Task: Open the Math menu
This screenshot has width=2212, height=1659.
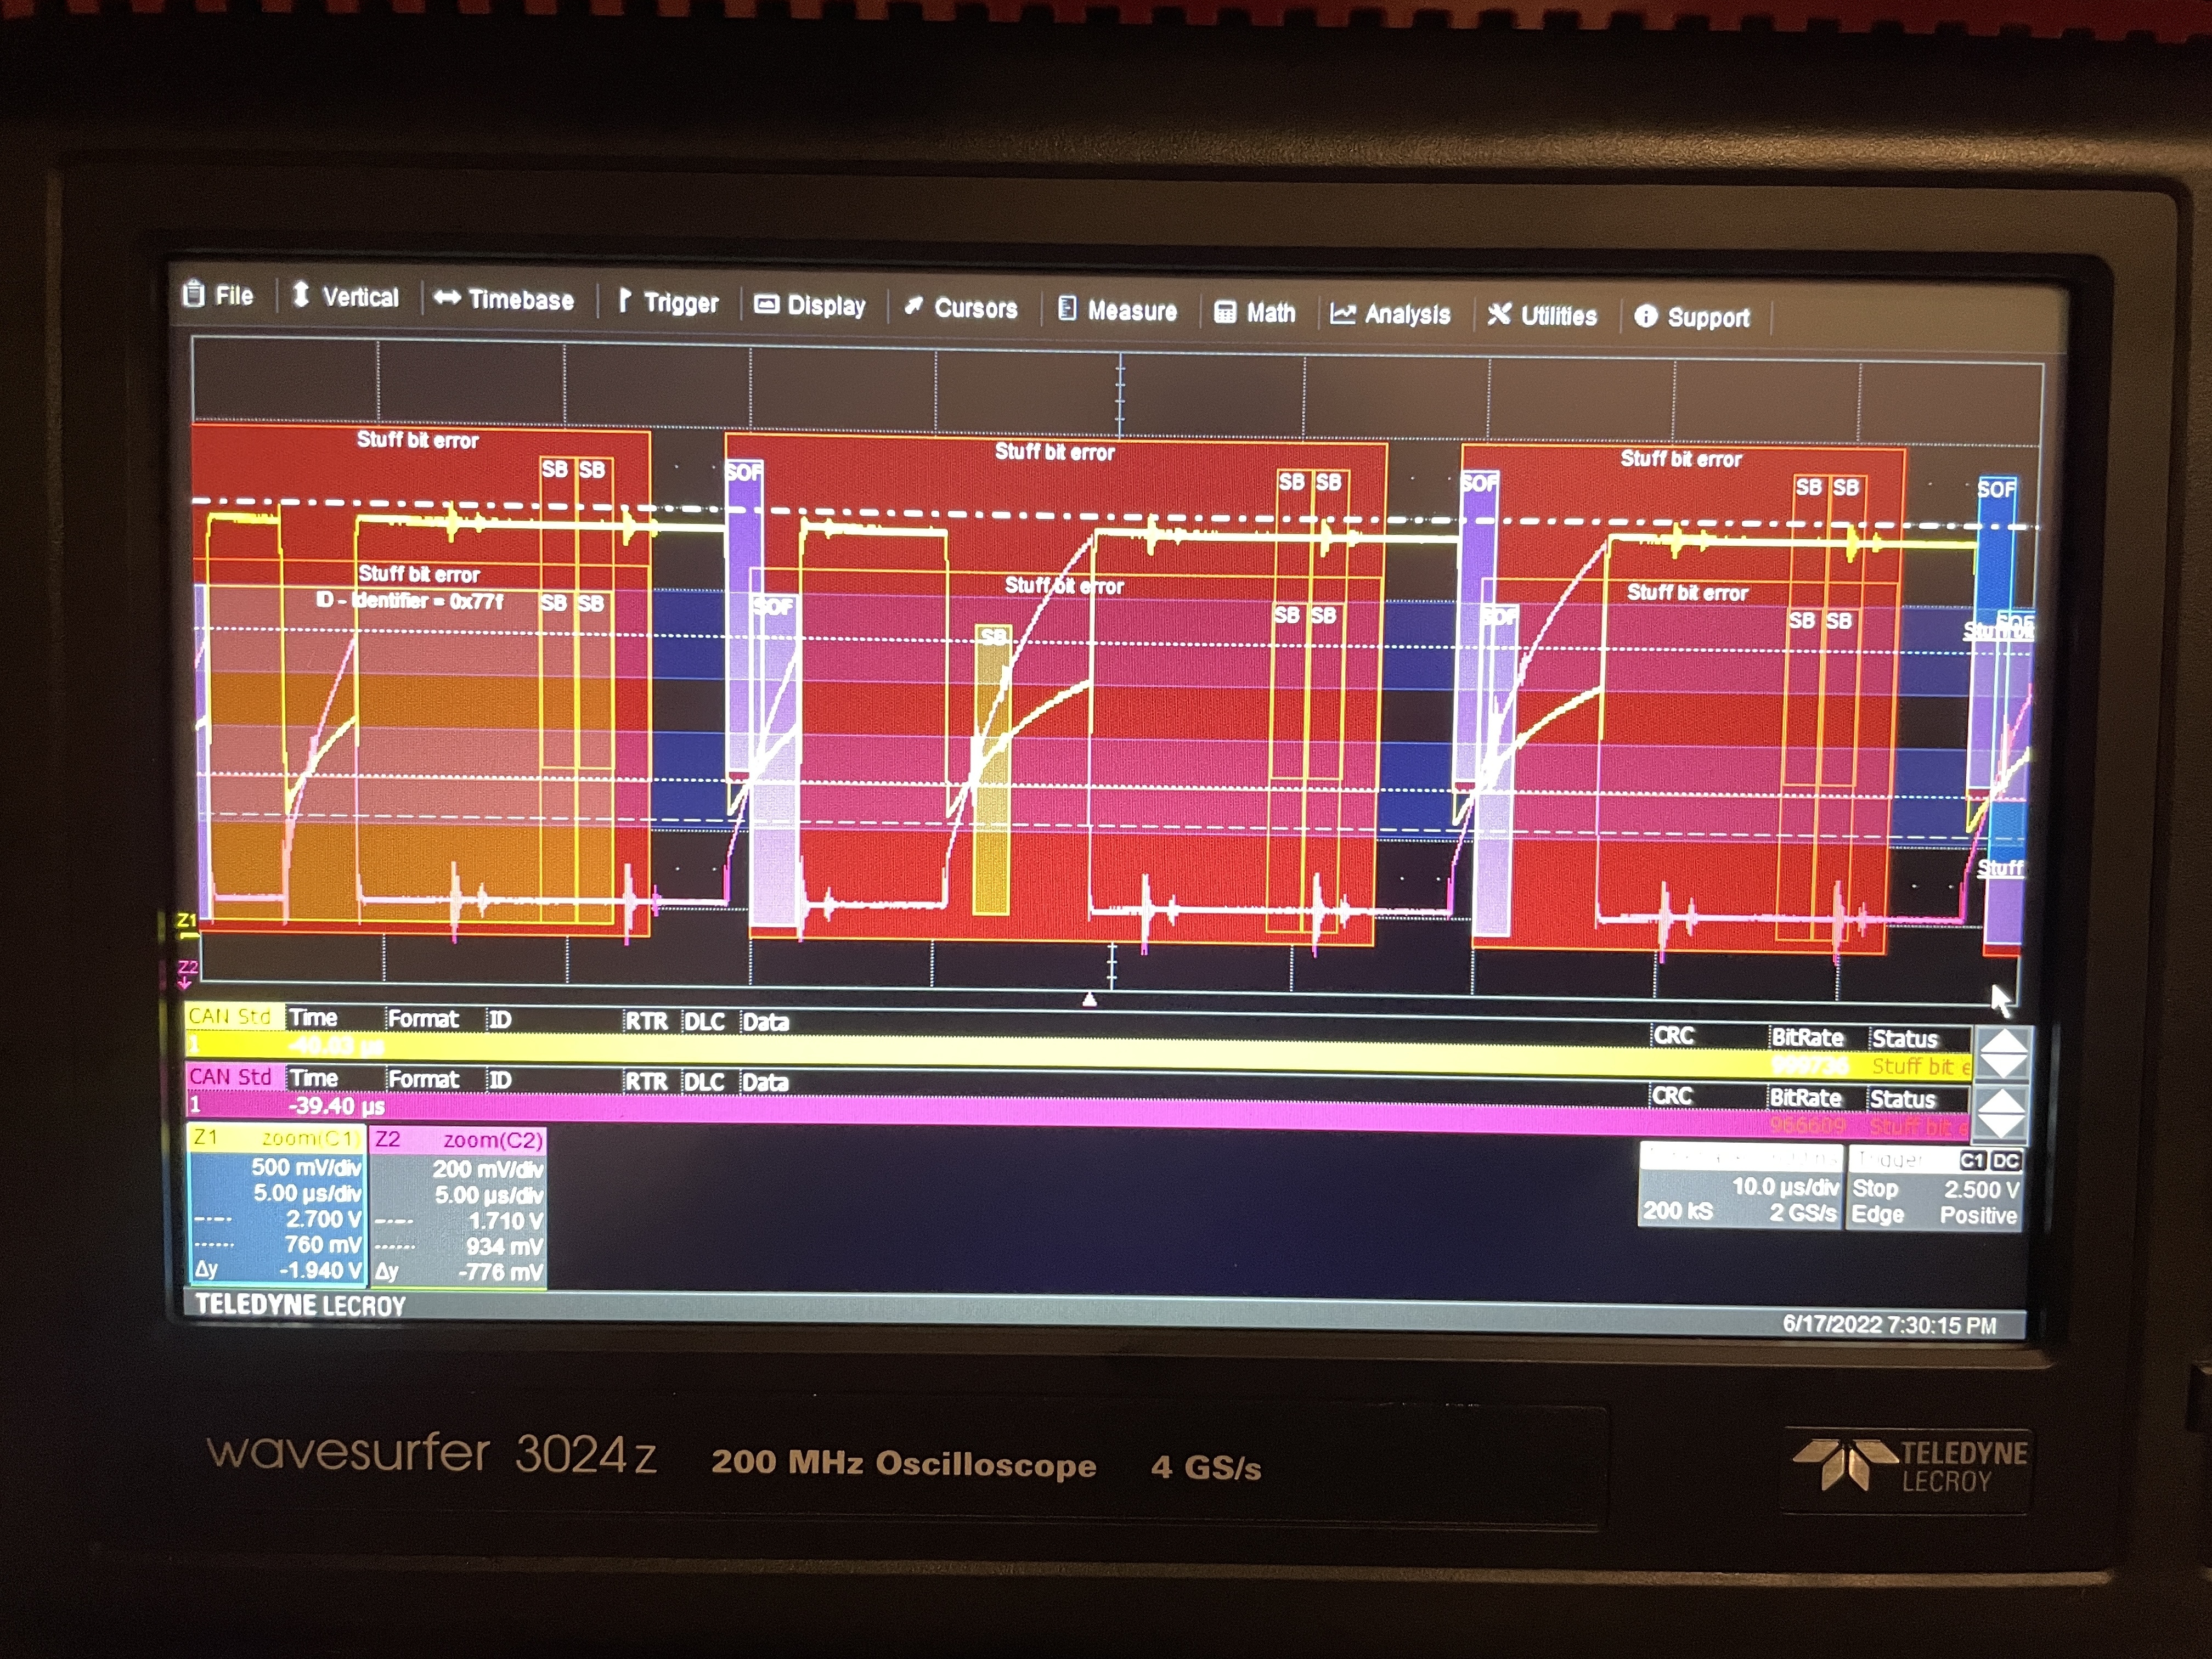Action: (x=1255, y=313)
